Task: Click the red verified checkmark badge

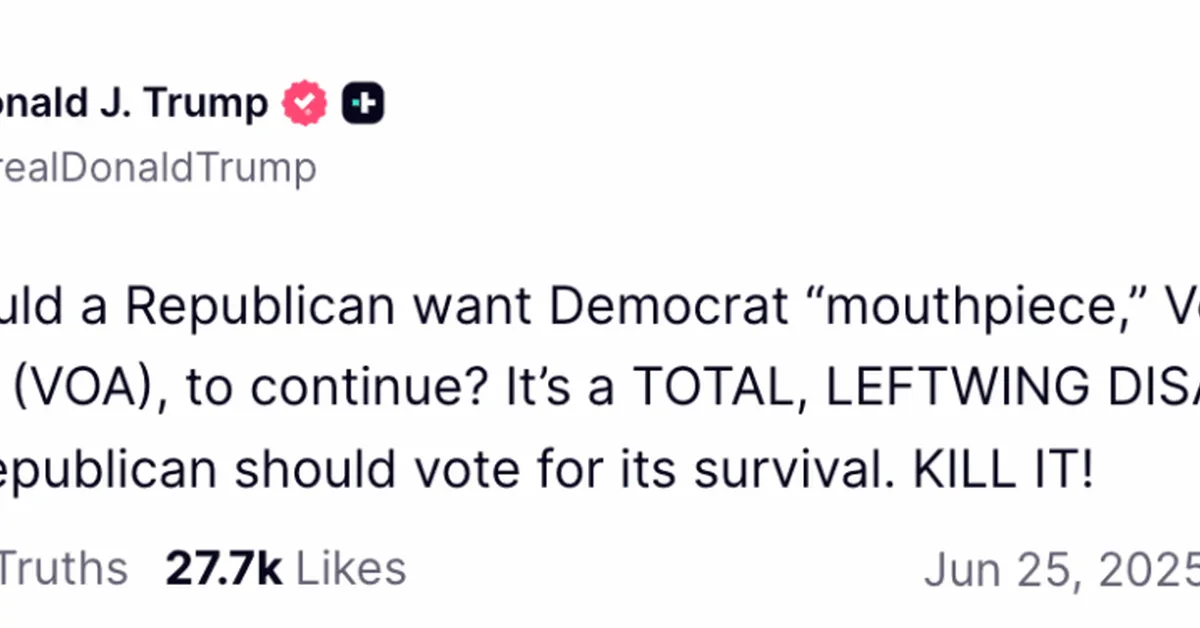Action: (305, 104)
